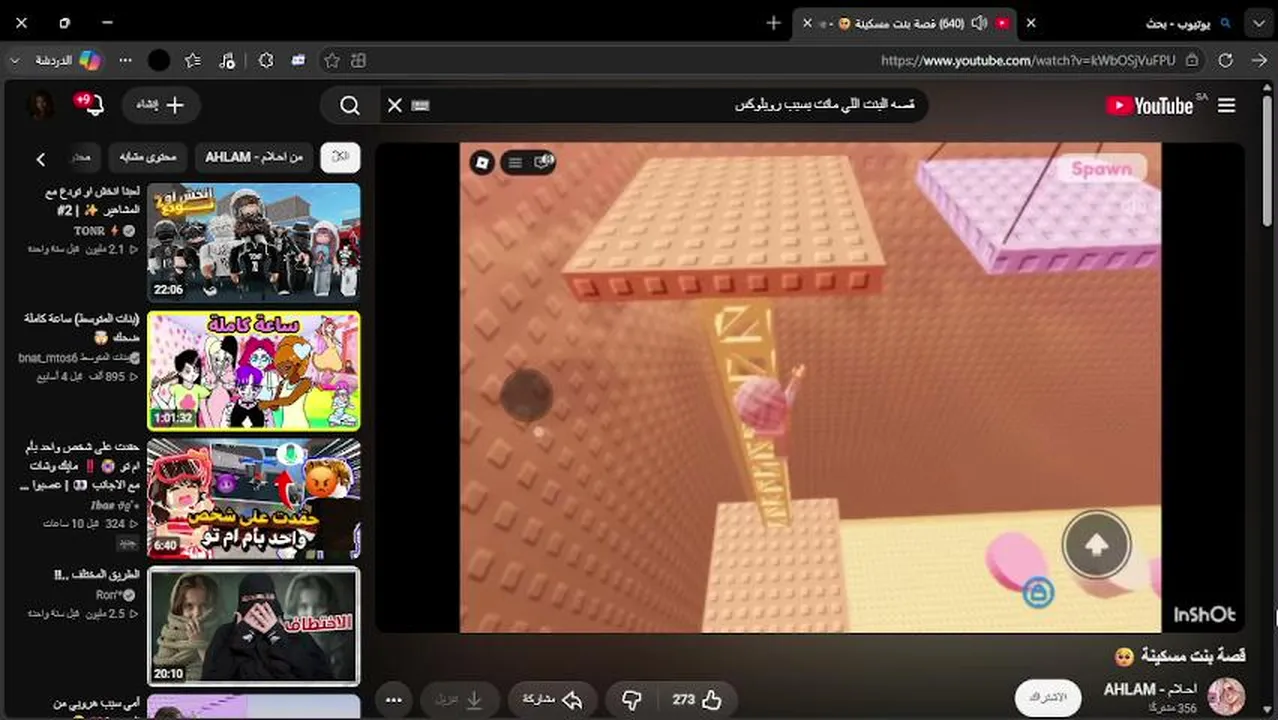Open the 22:06 Roblox recommended video thumbnail
1278x720 pixels.
pyautogui.click(x=254, y=242)
